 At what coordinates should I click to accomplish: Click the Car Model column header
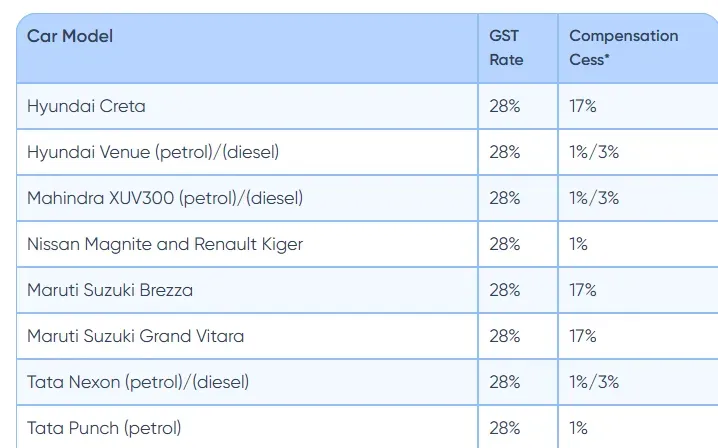click(70, 36)
